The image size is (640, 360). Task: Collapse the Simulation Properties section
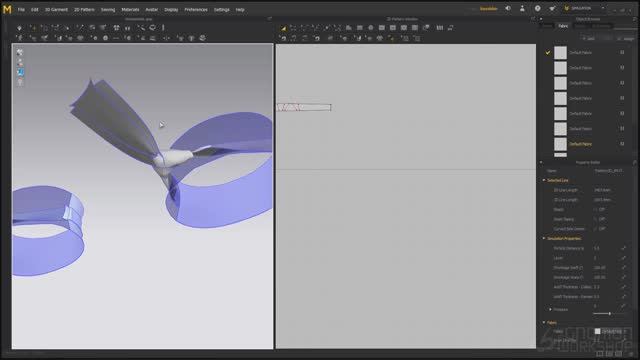(544, 238)
